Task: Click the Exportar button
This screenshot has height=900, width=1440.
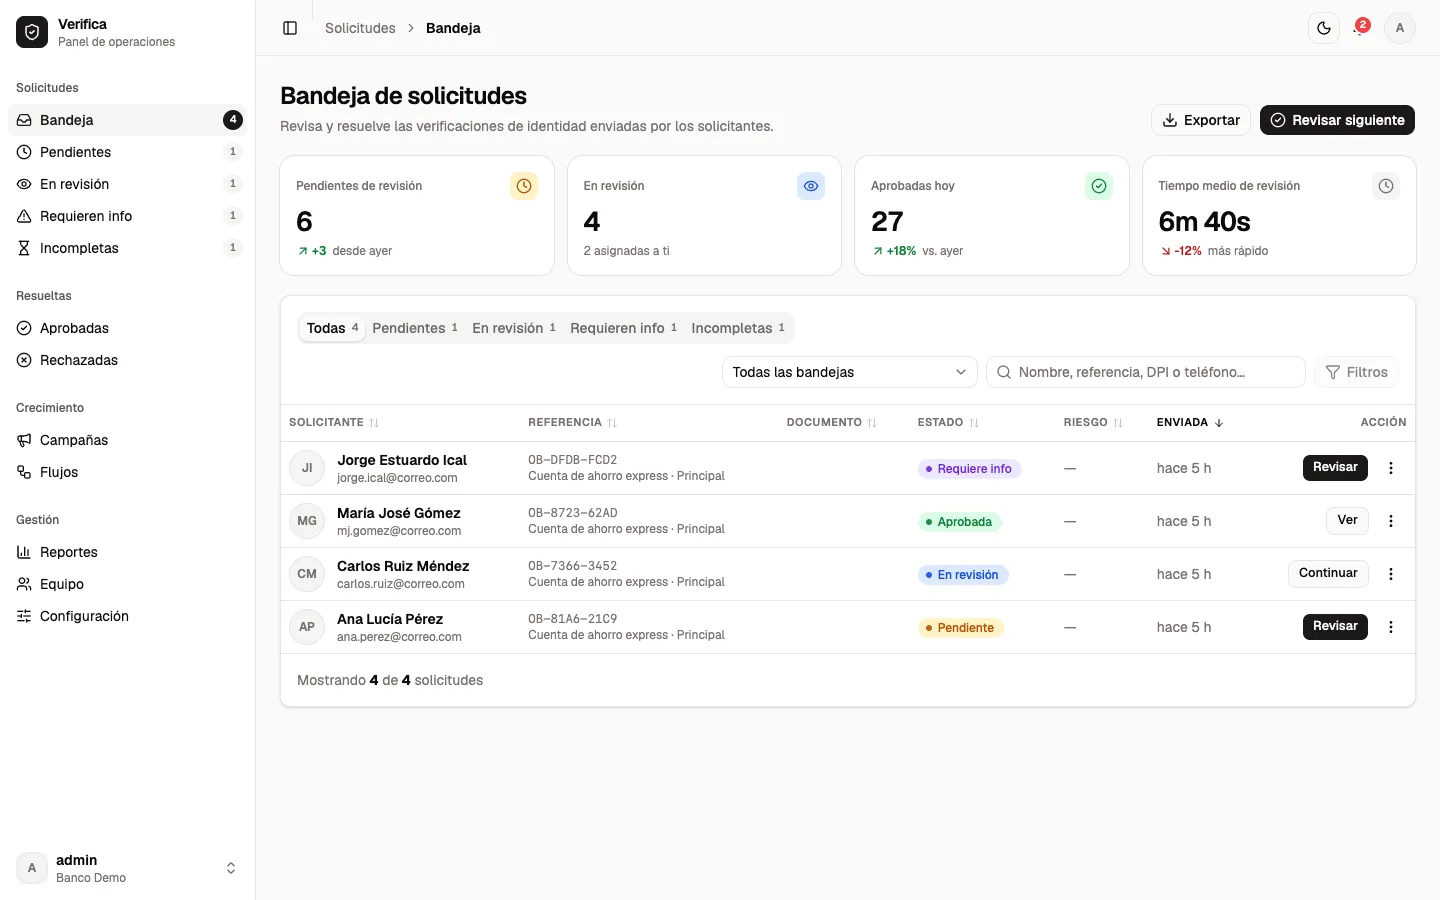Action: point(1201,120)
